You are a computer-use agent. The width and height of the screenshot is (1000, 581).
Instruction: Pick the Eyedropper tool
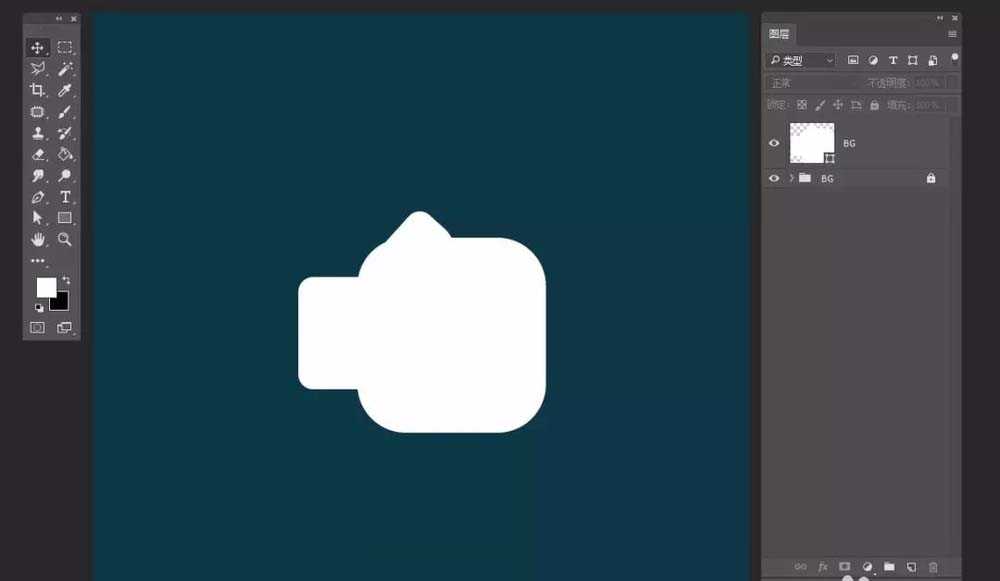[x=64, y=90]
